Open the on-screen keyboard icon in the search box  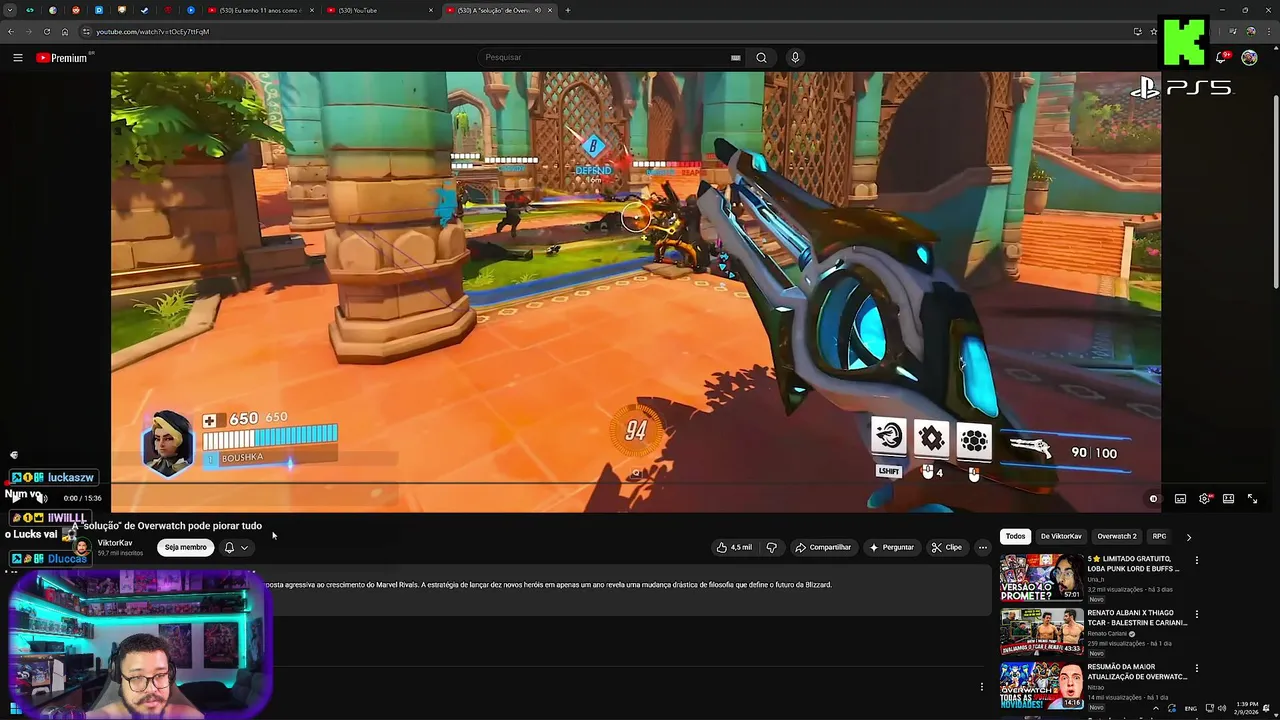tap(736, 58)
